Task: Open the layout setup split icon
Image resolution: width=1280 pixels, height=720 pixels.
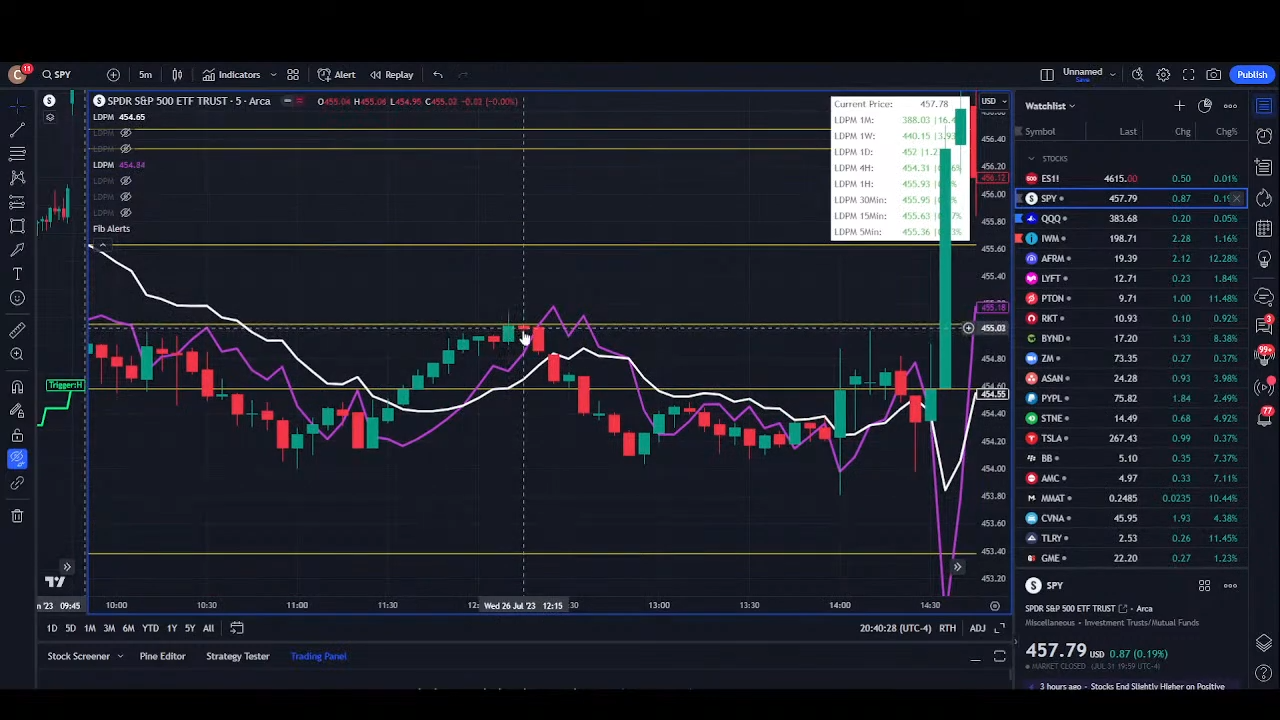Action: (1047, 75)
